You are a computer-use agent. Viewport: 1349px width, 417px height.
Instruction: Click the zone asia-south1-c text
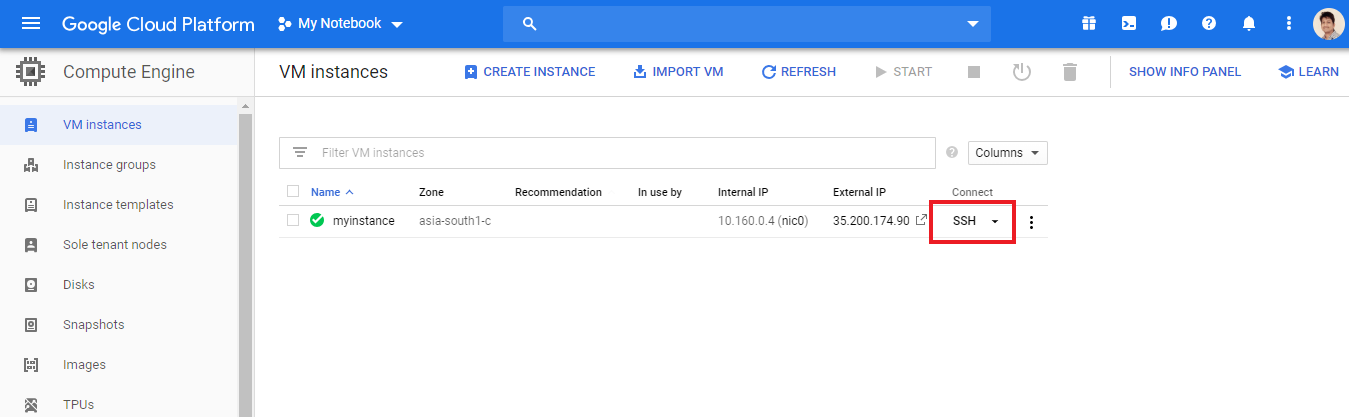[455, 221]
